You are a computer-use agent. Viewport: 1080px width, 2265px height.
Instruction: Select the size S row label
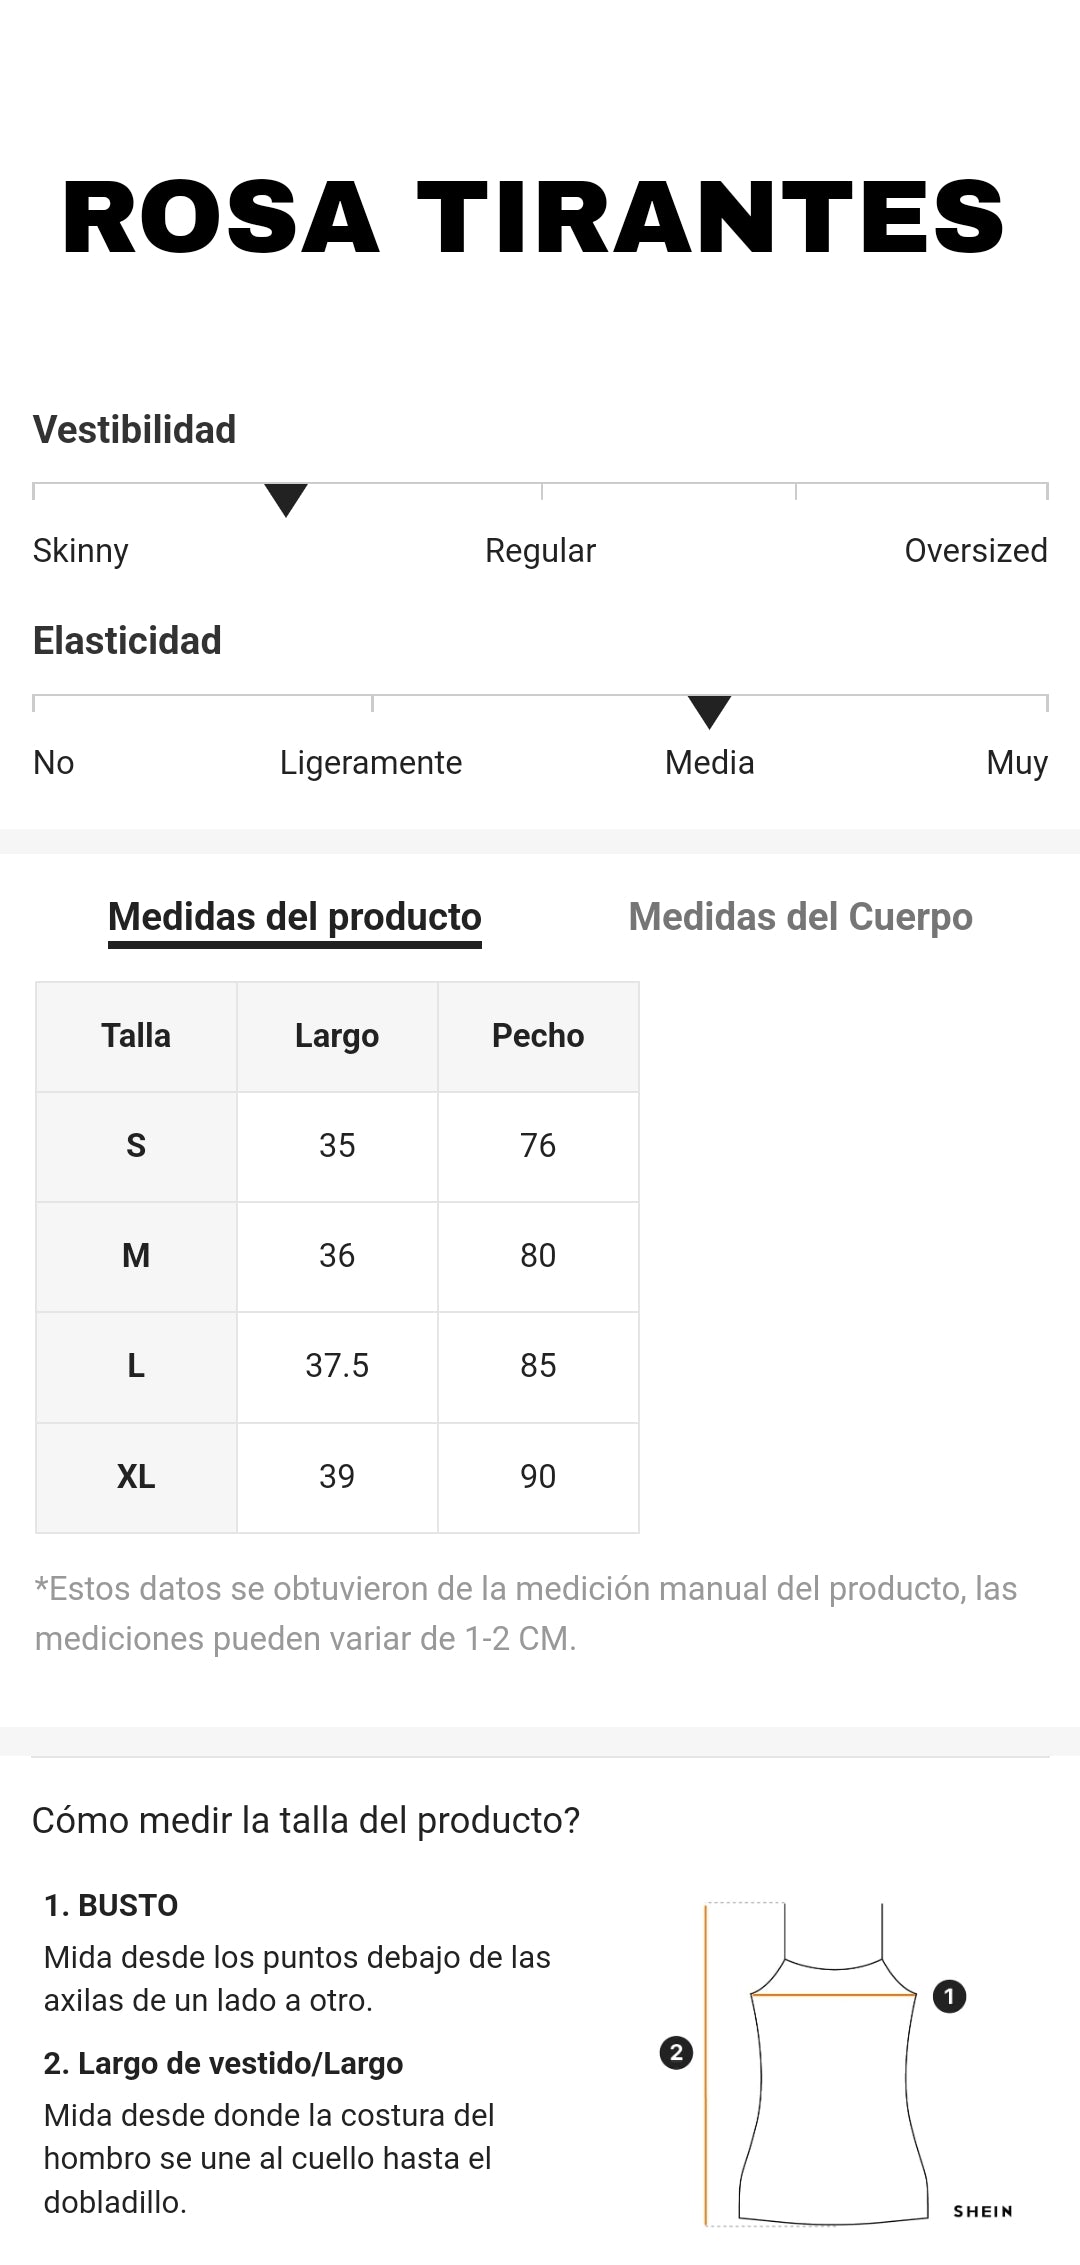pos(136,1146)
